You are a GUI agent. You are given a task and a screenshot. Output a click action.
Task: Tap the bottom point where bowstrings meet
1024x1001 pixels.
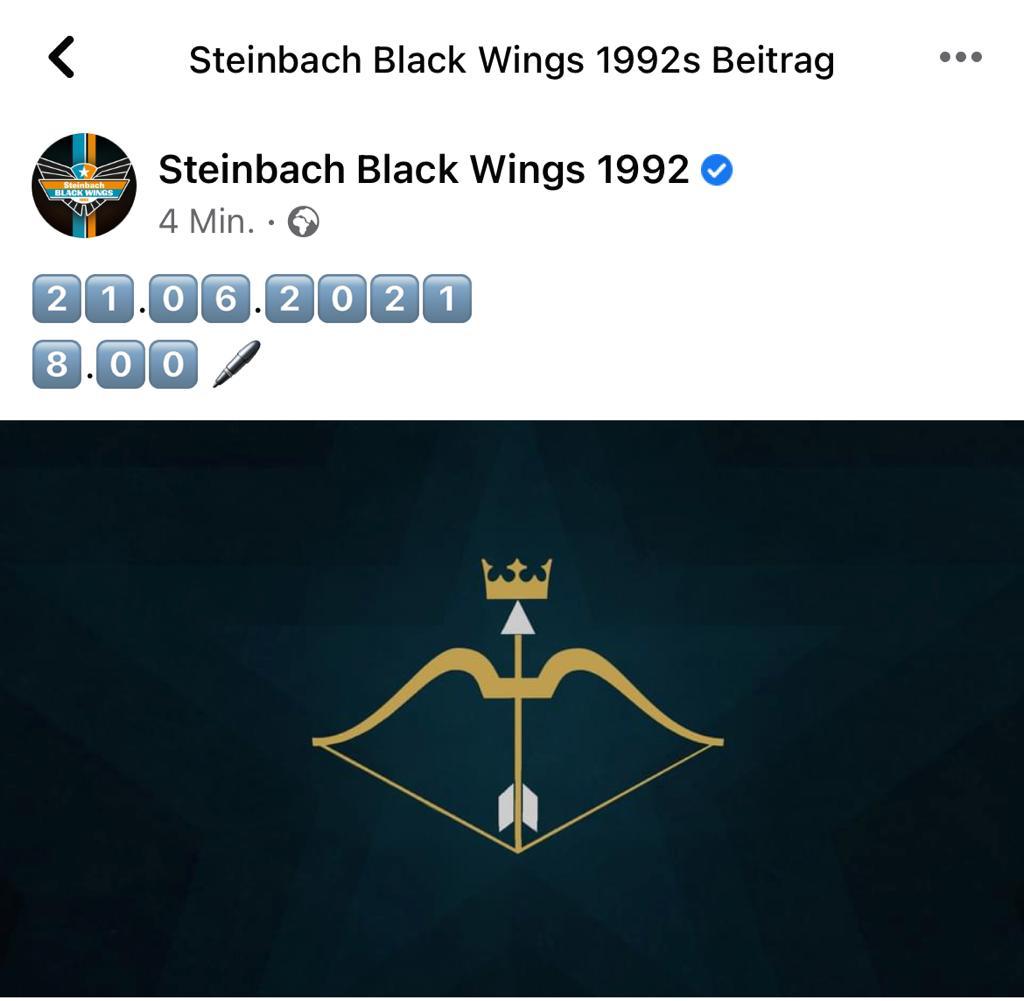pyautogui.click(x=518, y=849)
